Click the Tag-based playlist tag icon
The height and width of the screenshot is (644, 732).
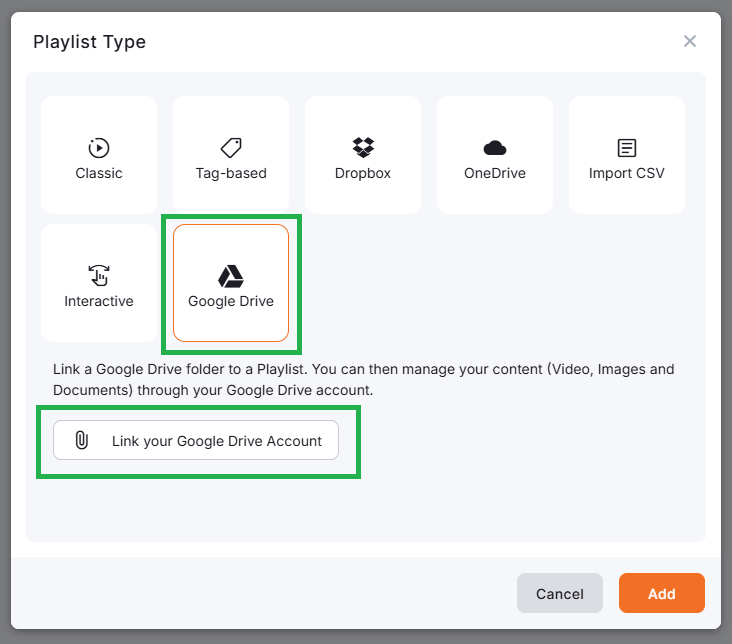231,148
